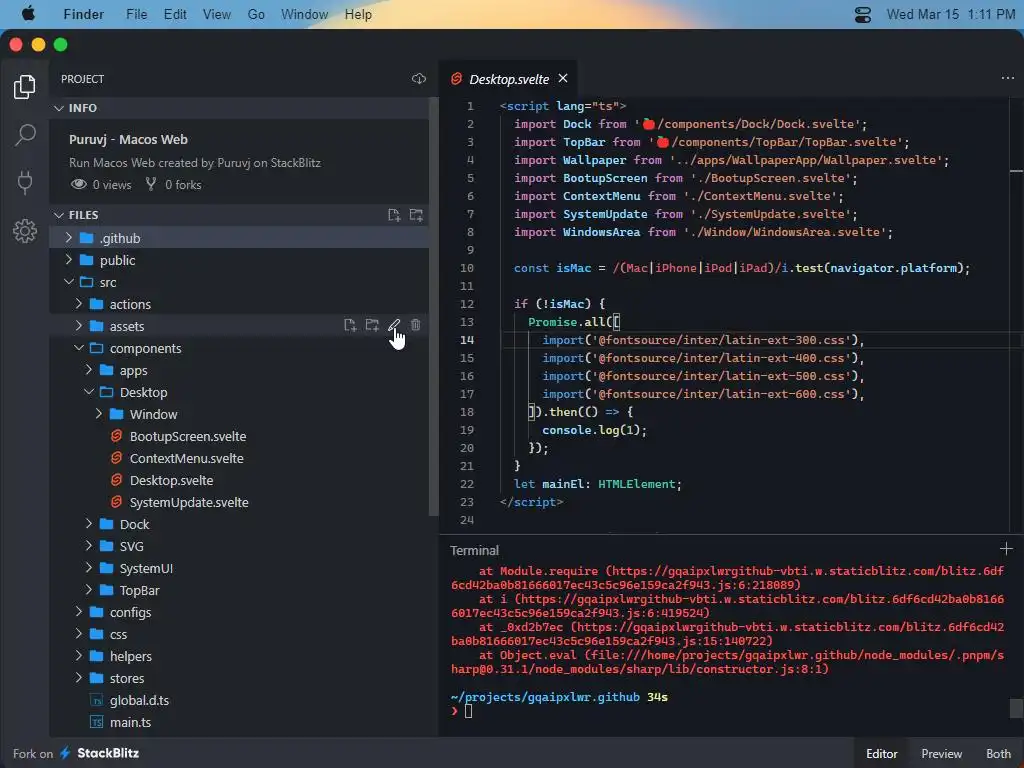Click delete trash icon on assets row
Screen dimensions: 1024x768
pyautogui.click(x=416, y=325)
